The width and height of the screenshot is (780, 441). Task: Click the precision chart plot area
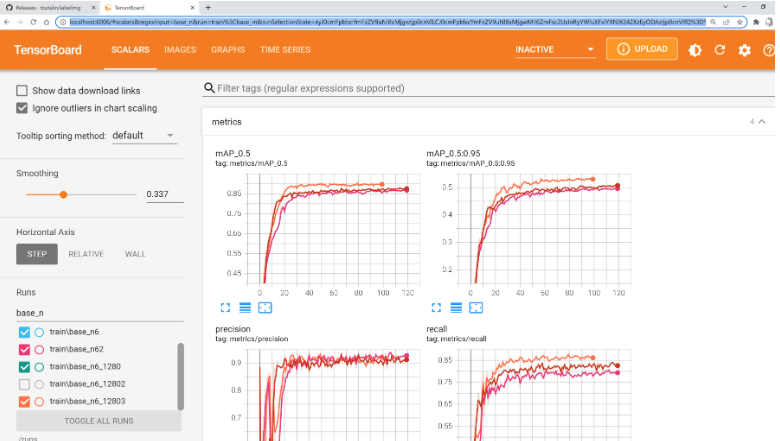pyautogui.click(x=333, y=395)
